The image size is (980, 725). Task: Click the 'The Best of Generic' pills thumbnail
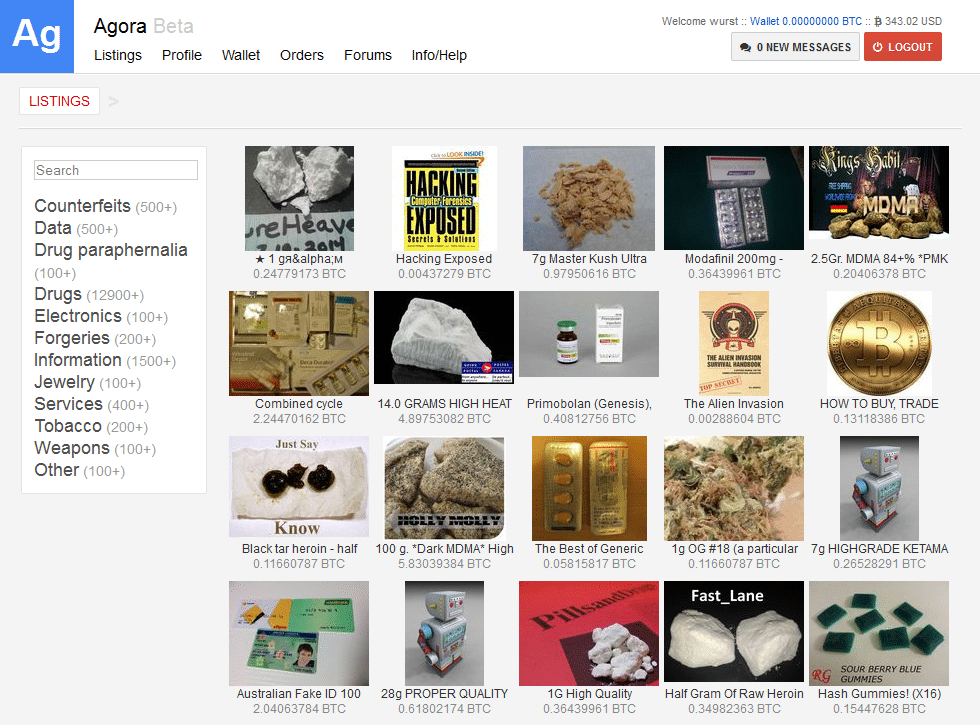[x=589, y=488]
